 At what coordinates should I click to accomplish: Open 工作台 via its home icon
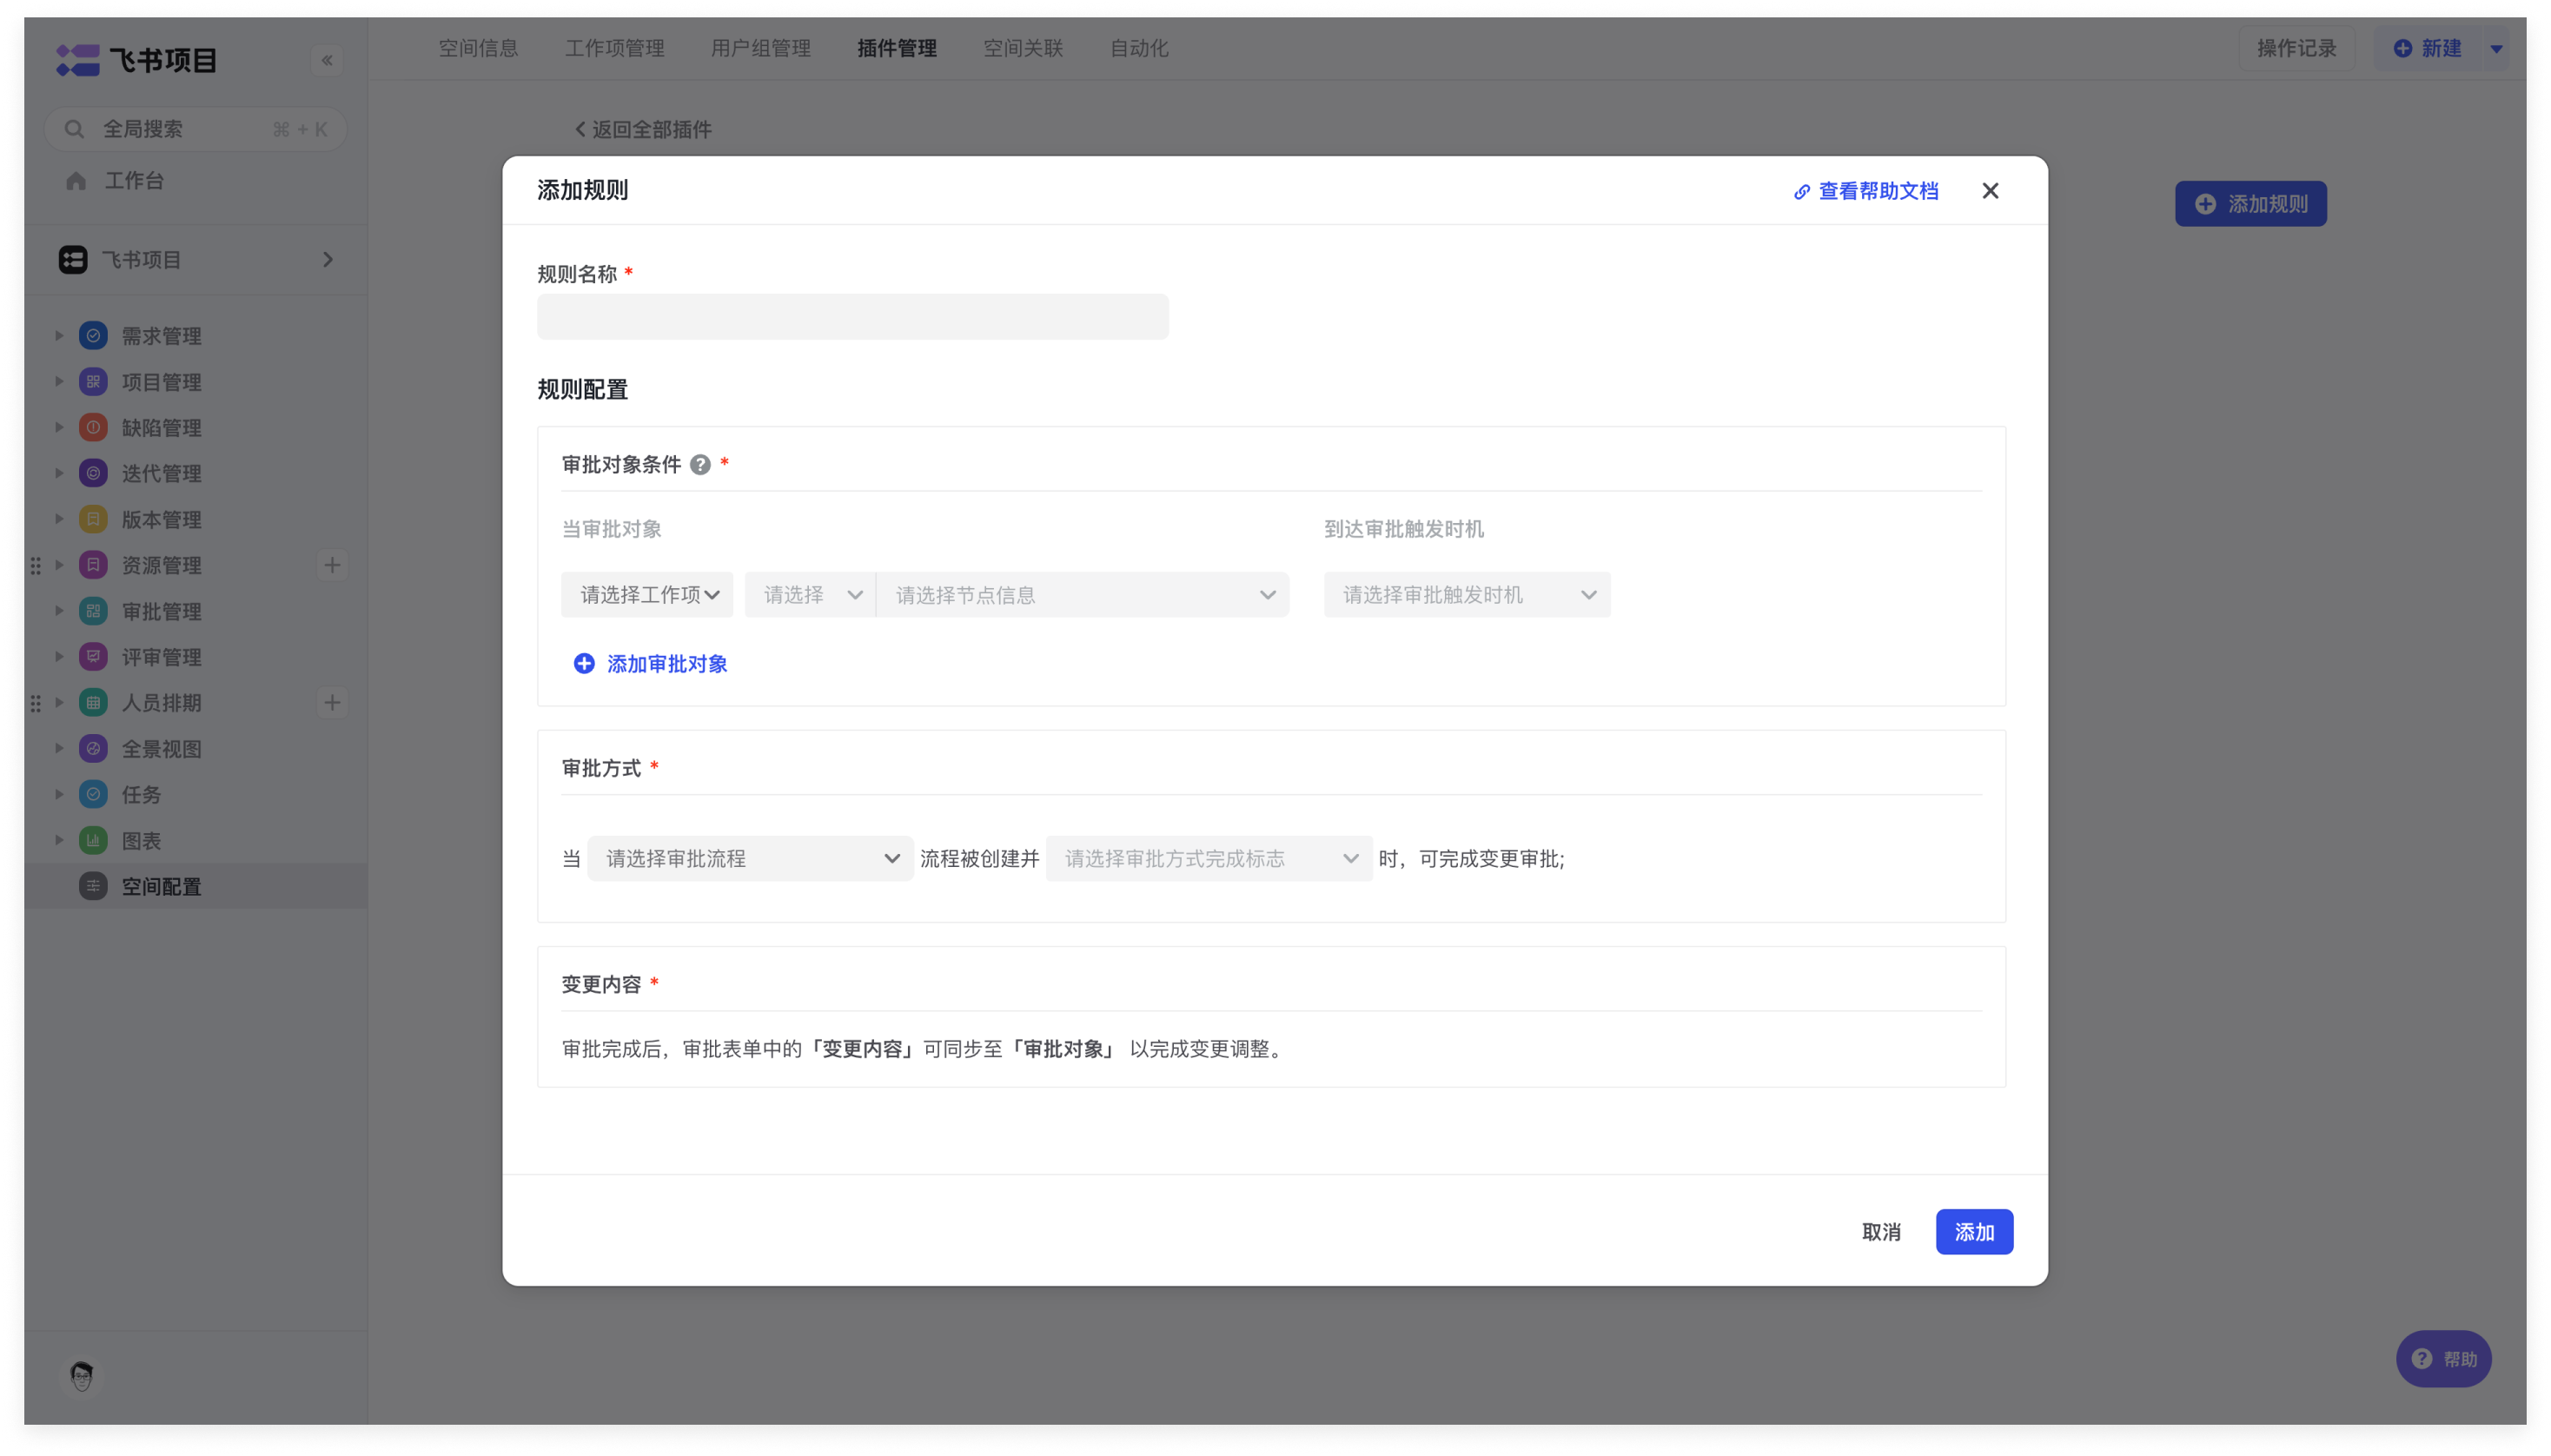[x=76, y=181]
